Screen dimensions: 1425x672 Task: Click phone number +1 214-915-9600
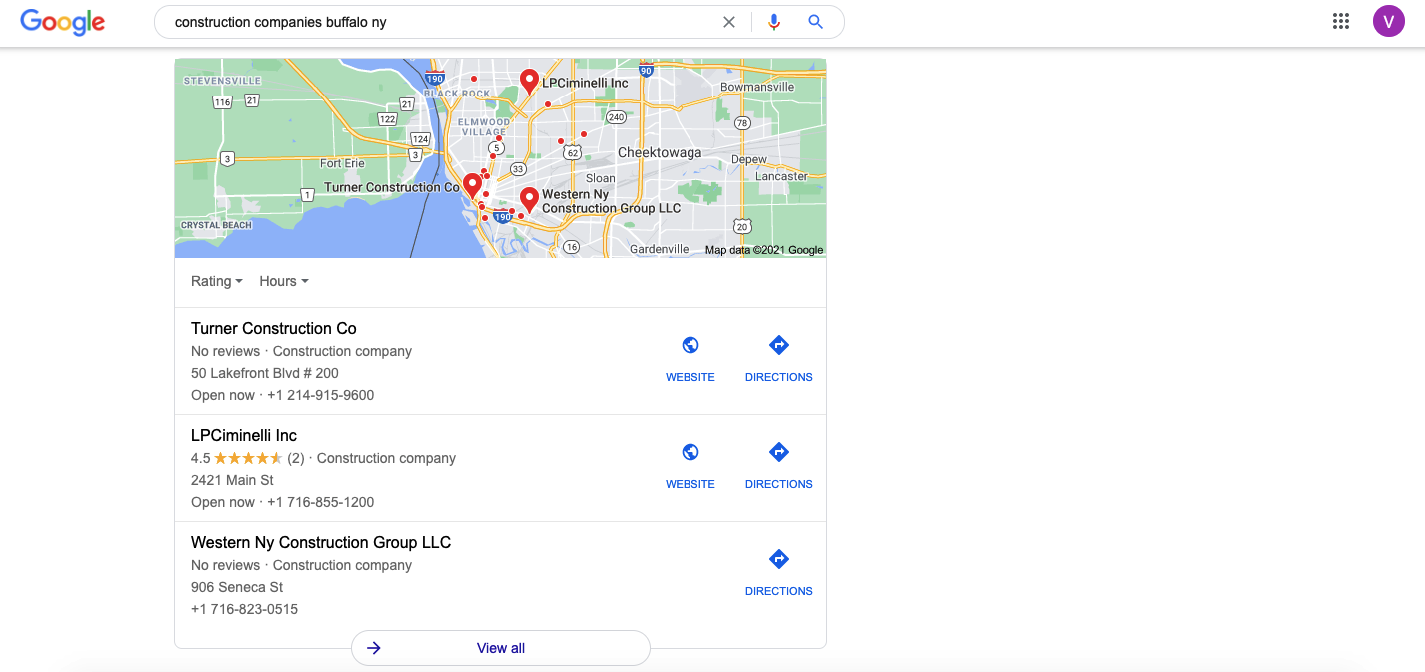(x=320, y=395)
